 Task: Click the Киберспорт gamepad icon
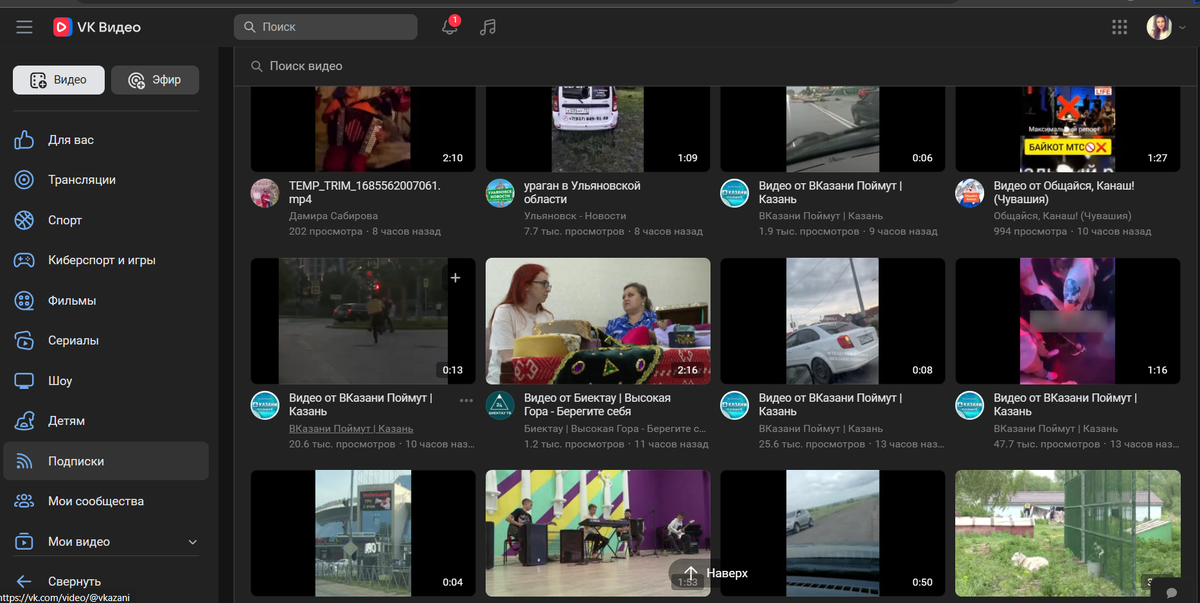[25, 260]
